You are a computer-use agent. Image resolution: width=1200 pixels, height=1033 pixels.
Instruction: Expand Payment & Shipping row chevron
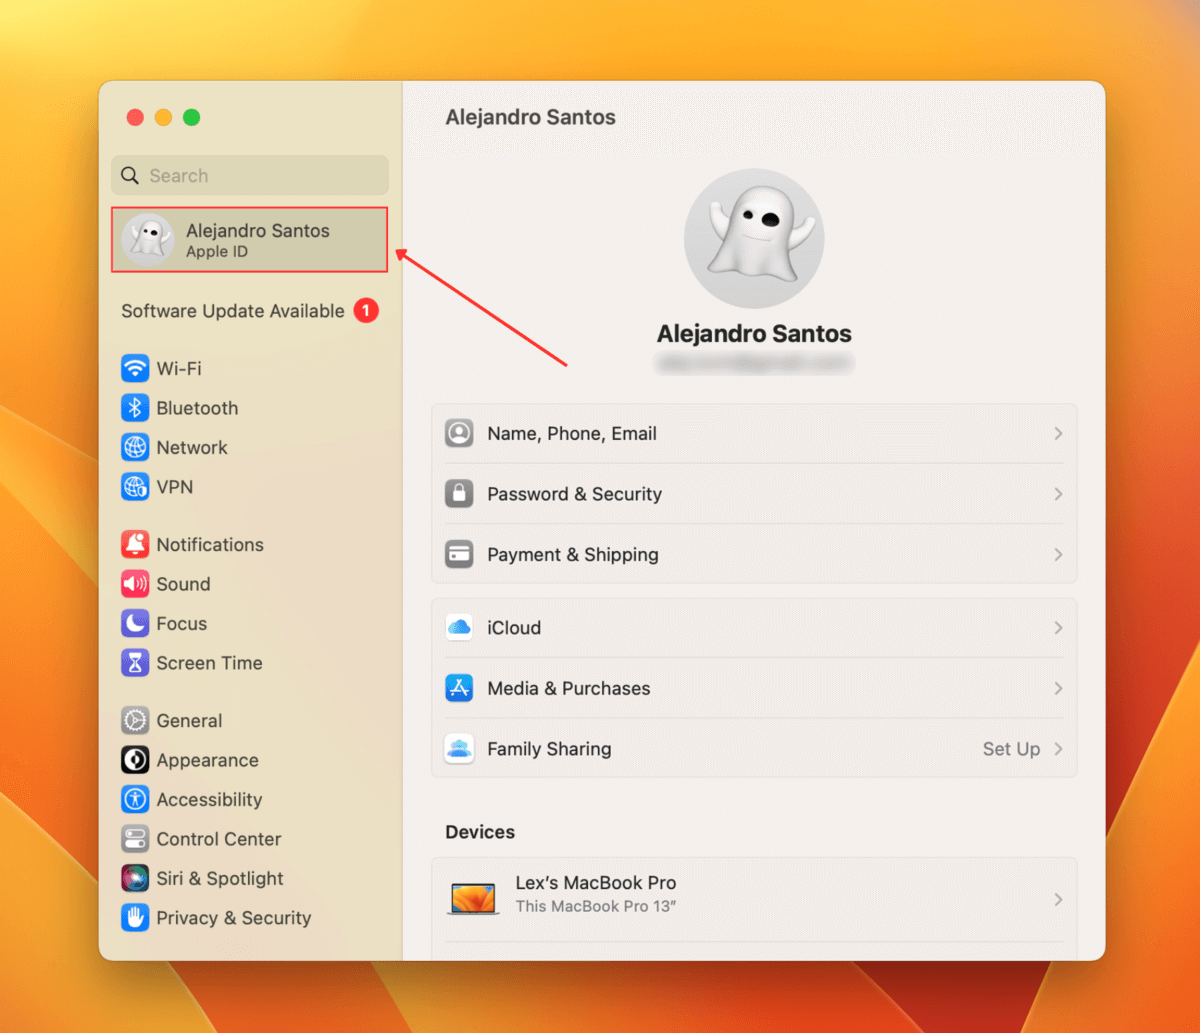point(1058,554)
